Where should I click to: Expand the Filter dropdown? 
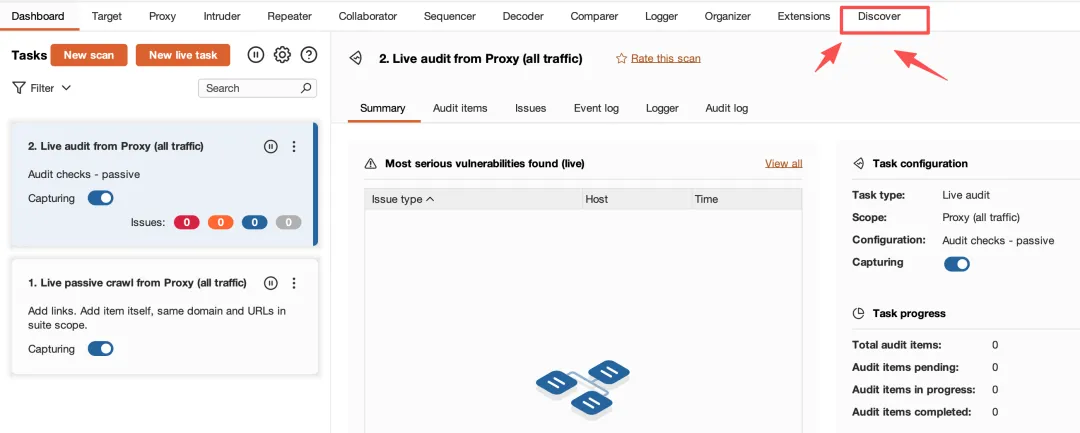[x=42, y=88]
